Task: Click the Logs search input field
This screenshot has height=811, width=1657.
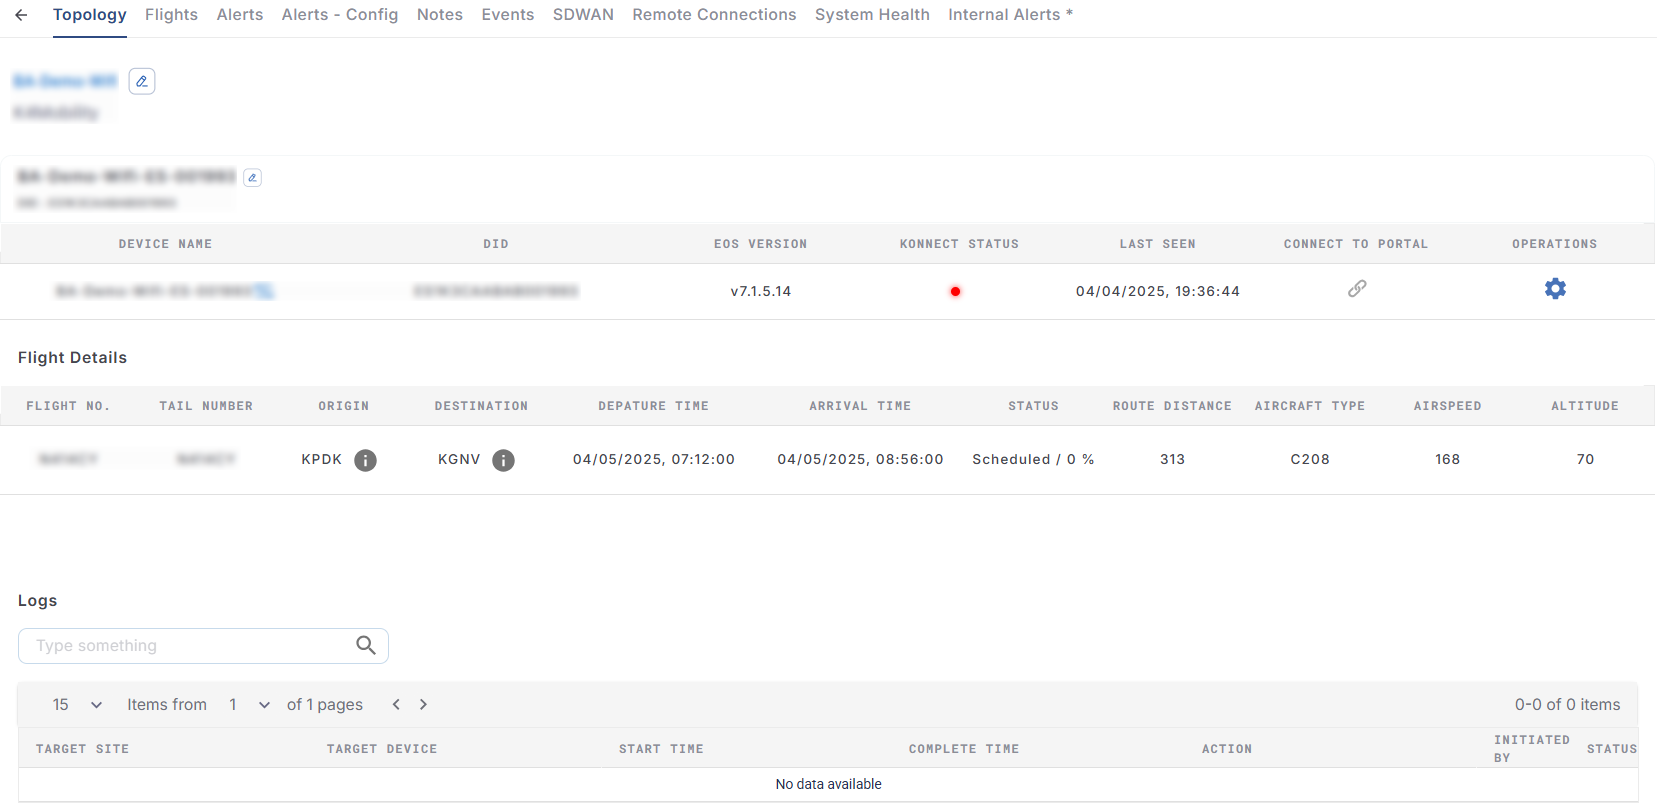Action: click(x=190, y=646)
